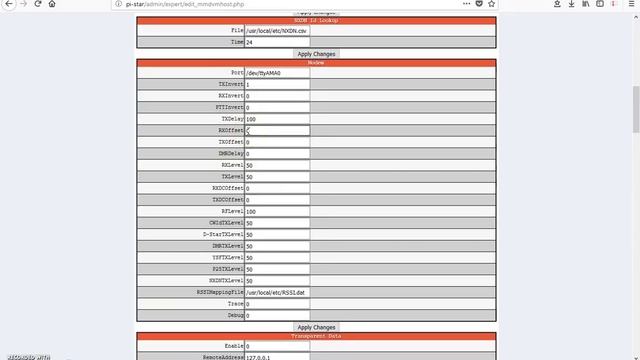Edit the RXLevel field showing 50
640x360 pixels.
point(277,165)
